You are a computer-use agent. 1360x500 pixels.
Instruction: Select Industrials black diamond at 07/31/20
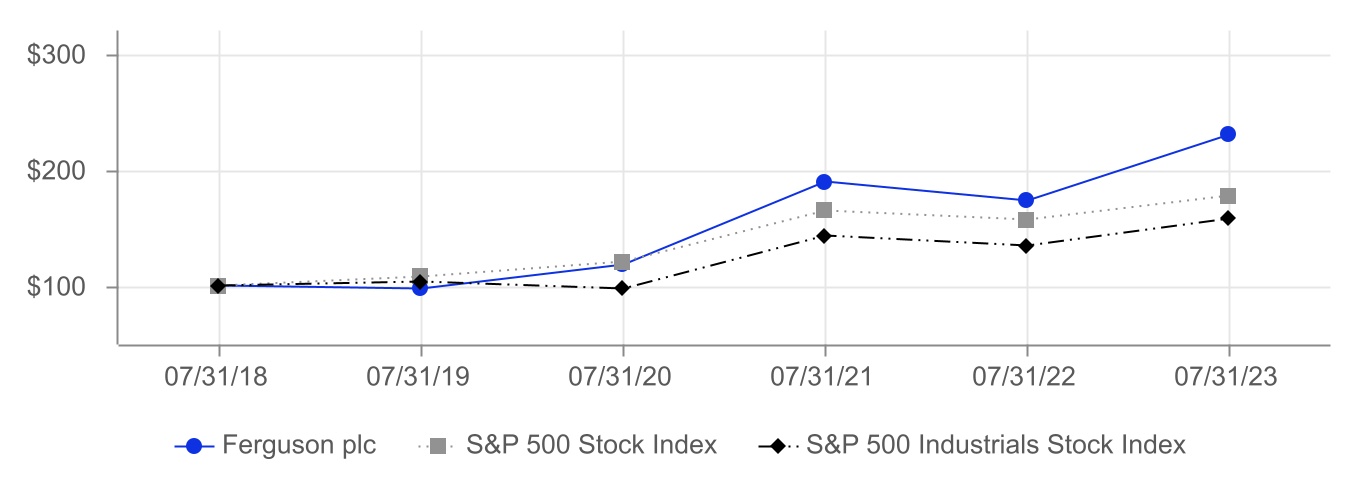coord(622,288)
